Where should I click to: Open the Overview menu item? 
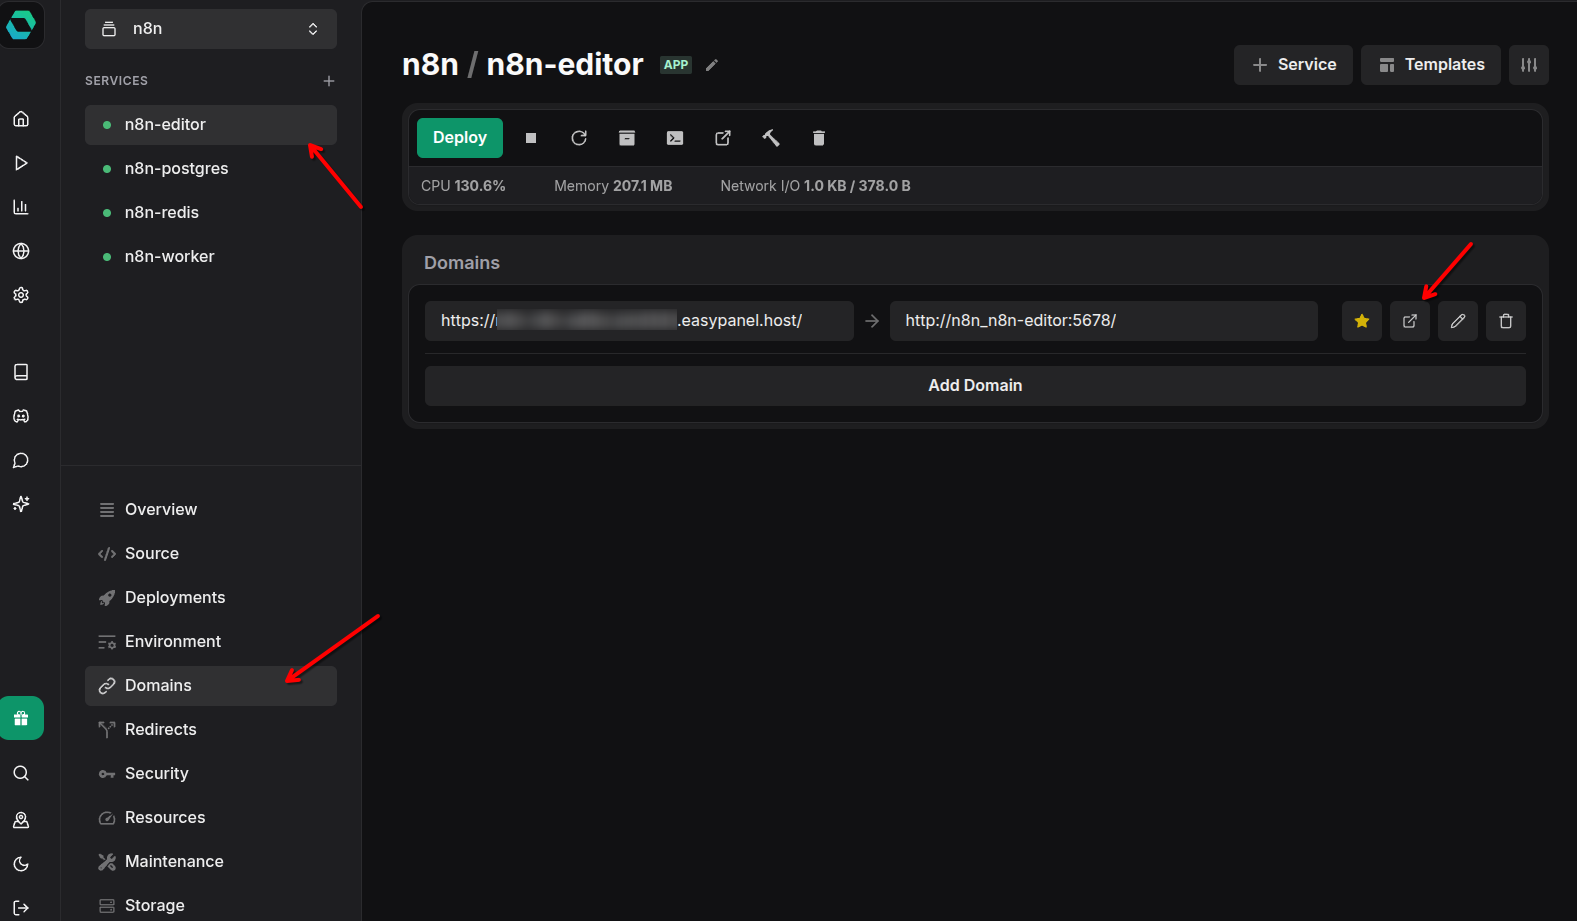coord(211,510)
